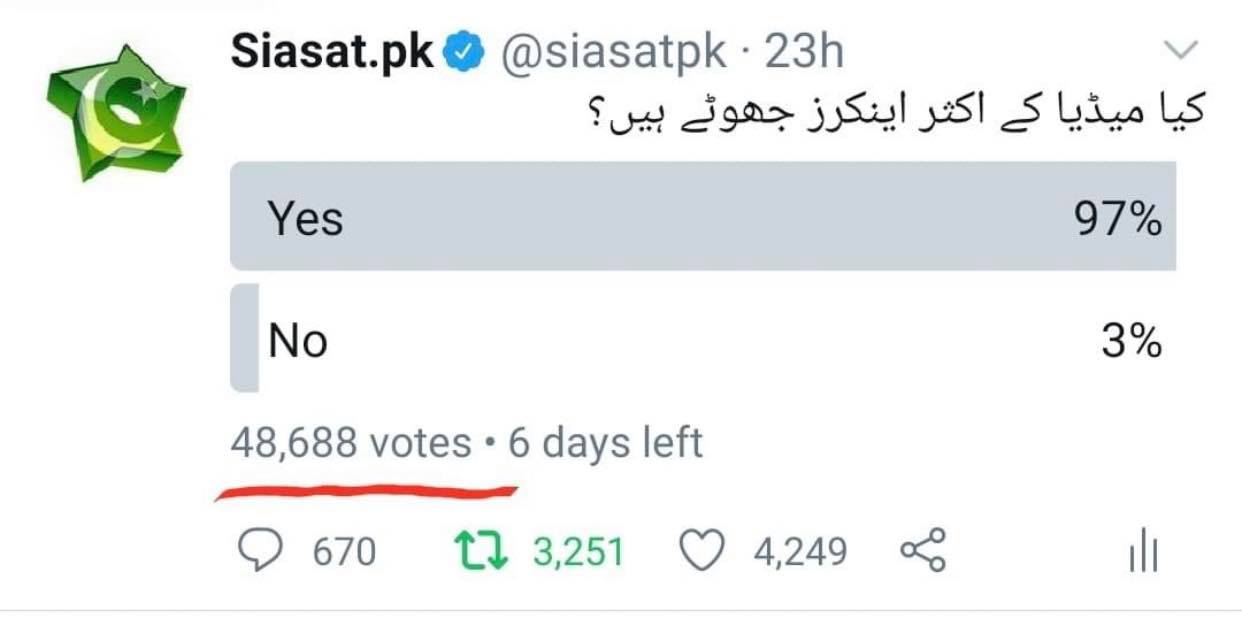Open the Siasat.pk profile avatar

click(x=116, y=112)
